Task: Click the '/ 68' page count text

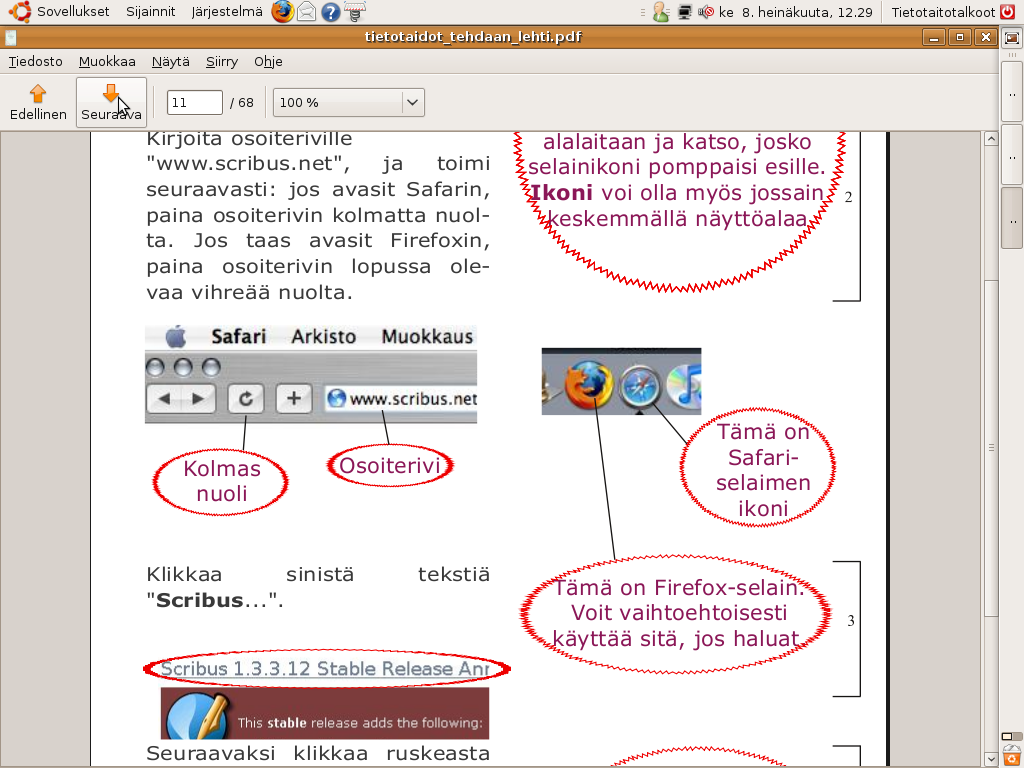Action: 242,103
